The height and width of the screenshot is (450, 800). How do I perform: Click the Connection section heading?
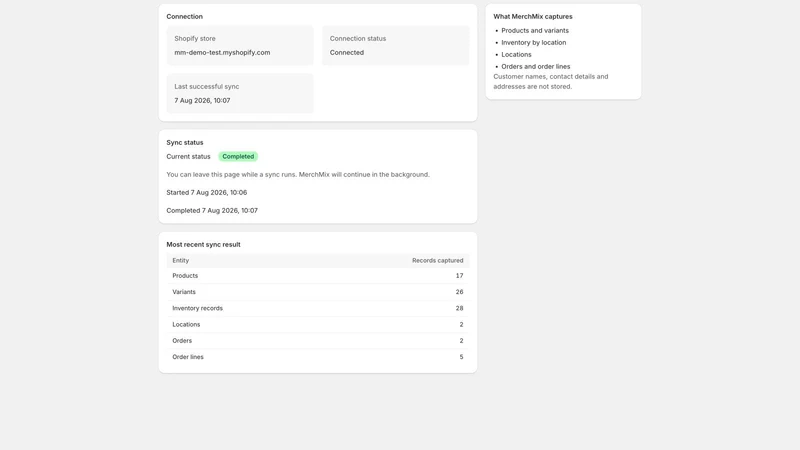click(x=184, y=16)
